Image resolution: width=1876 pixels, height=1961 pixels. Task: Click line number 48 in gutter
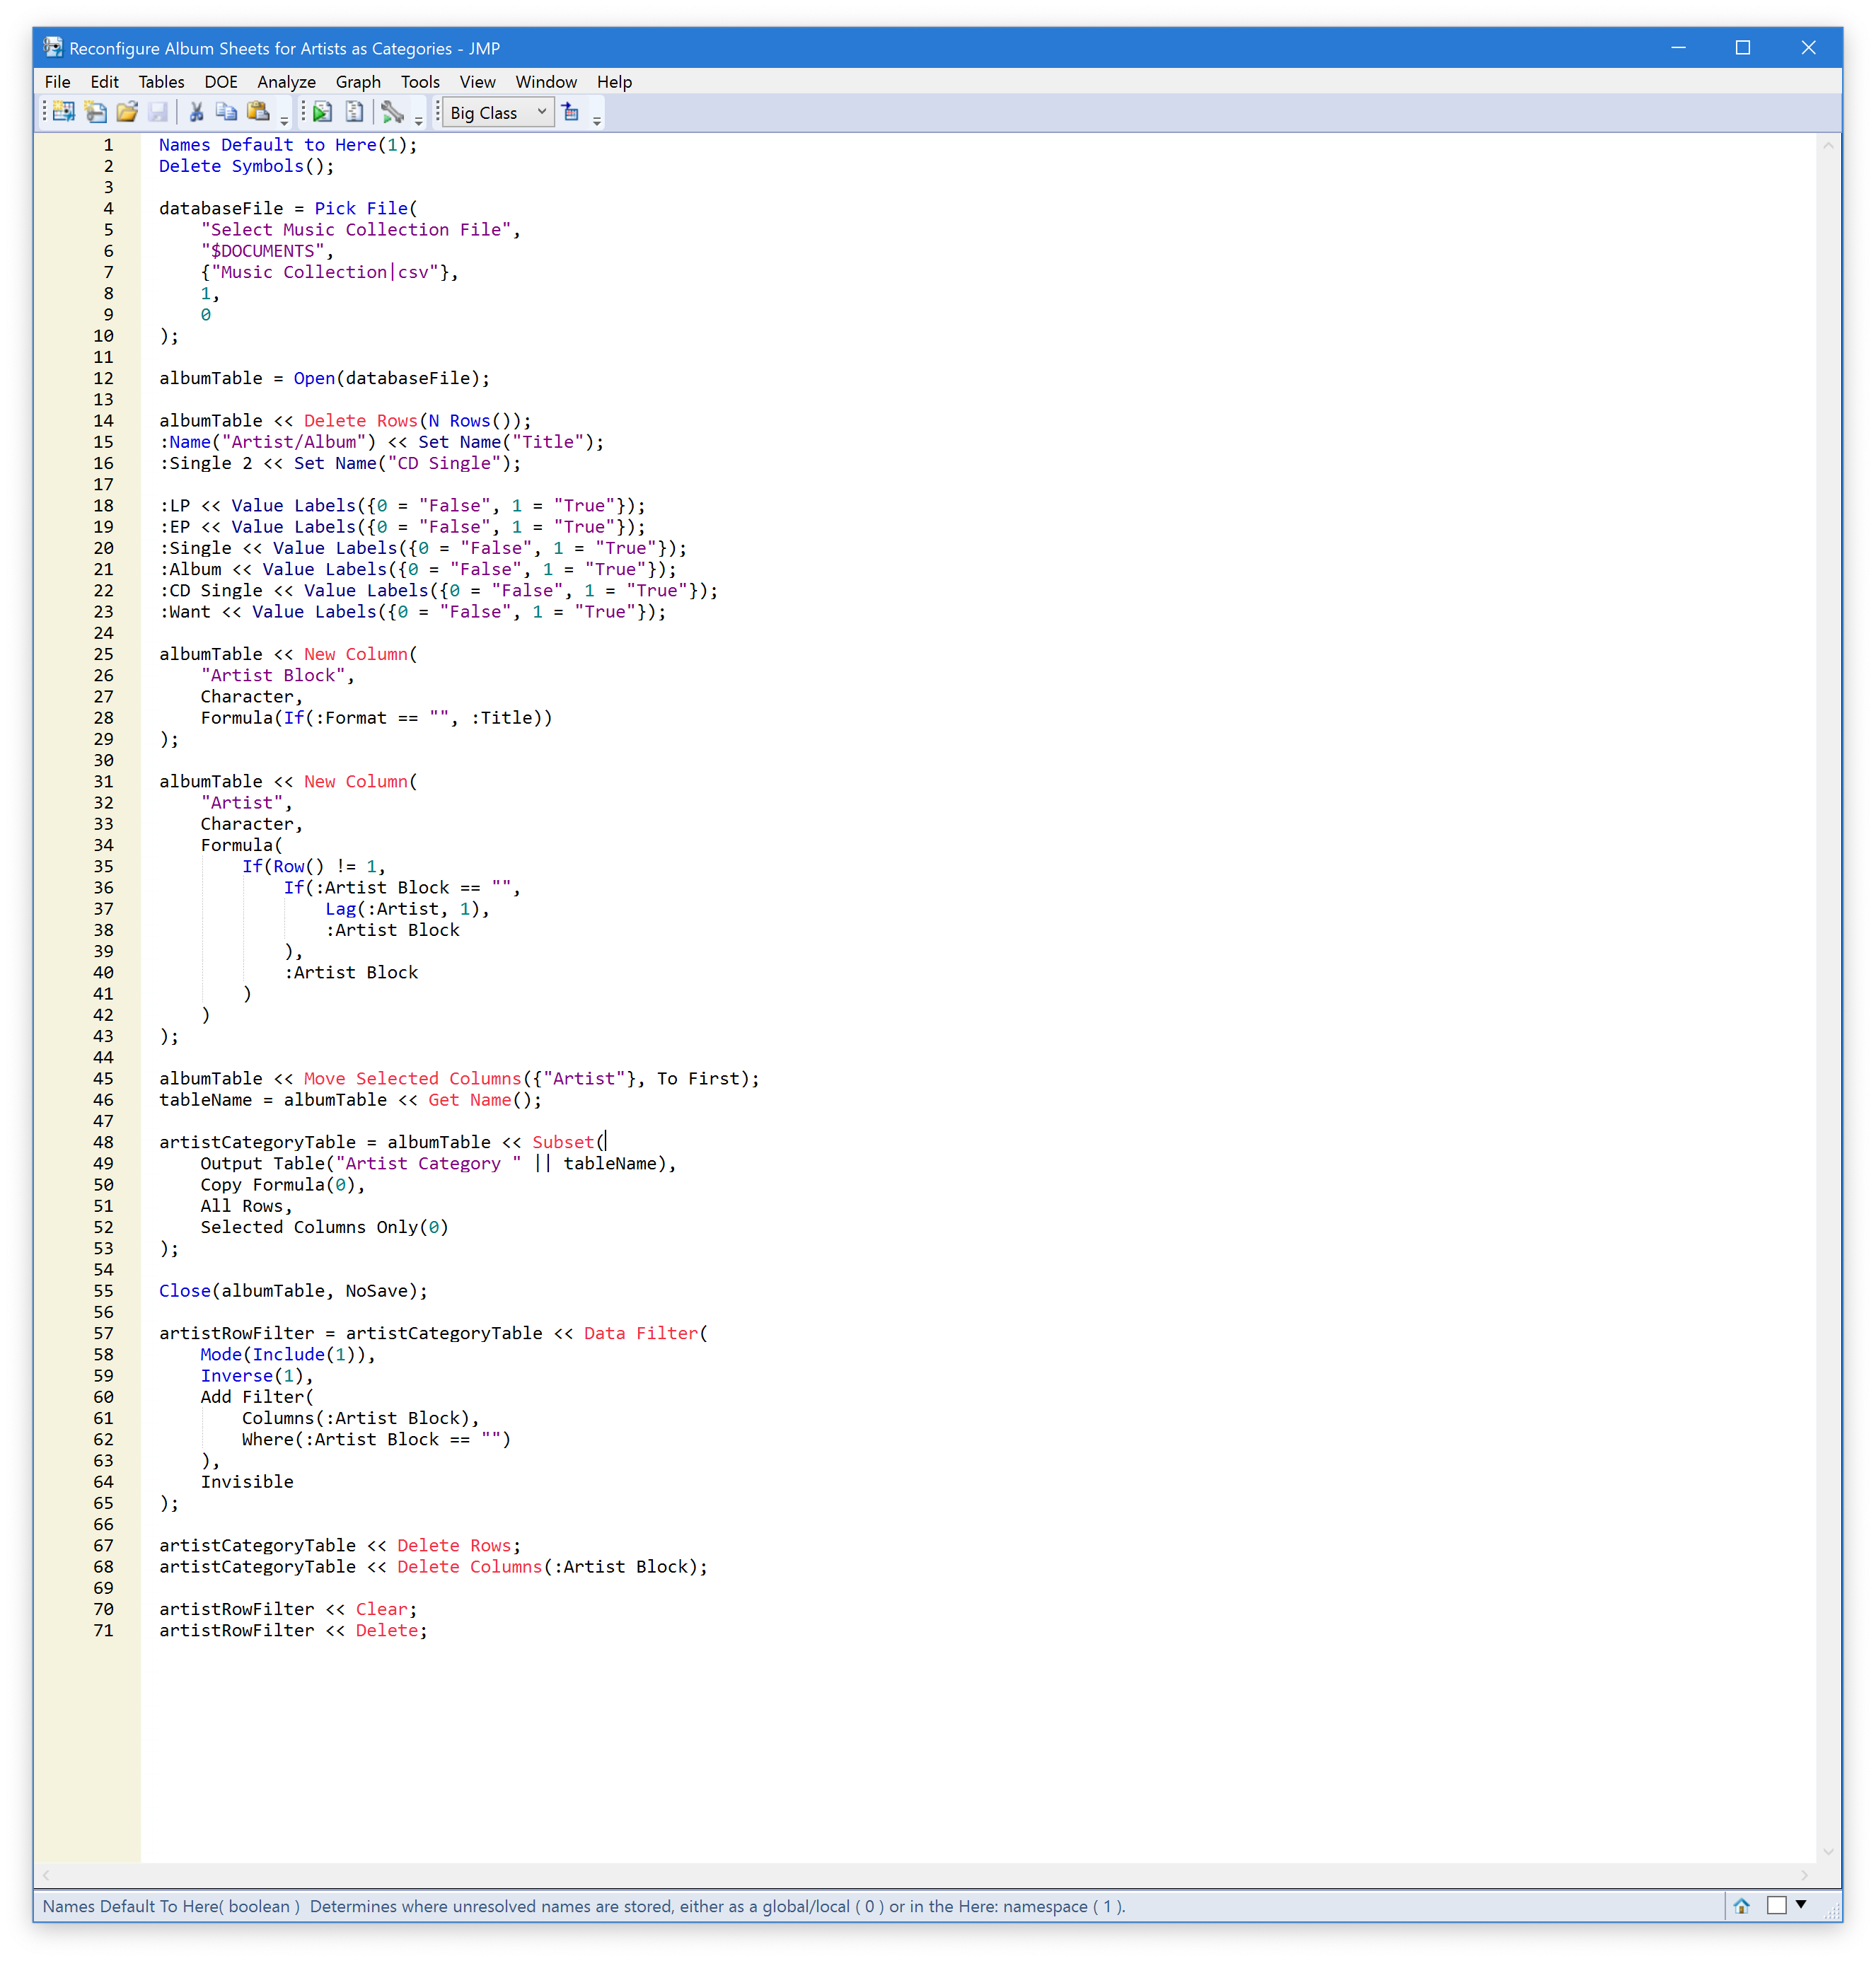tap(104, 1142)
